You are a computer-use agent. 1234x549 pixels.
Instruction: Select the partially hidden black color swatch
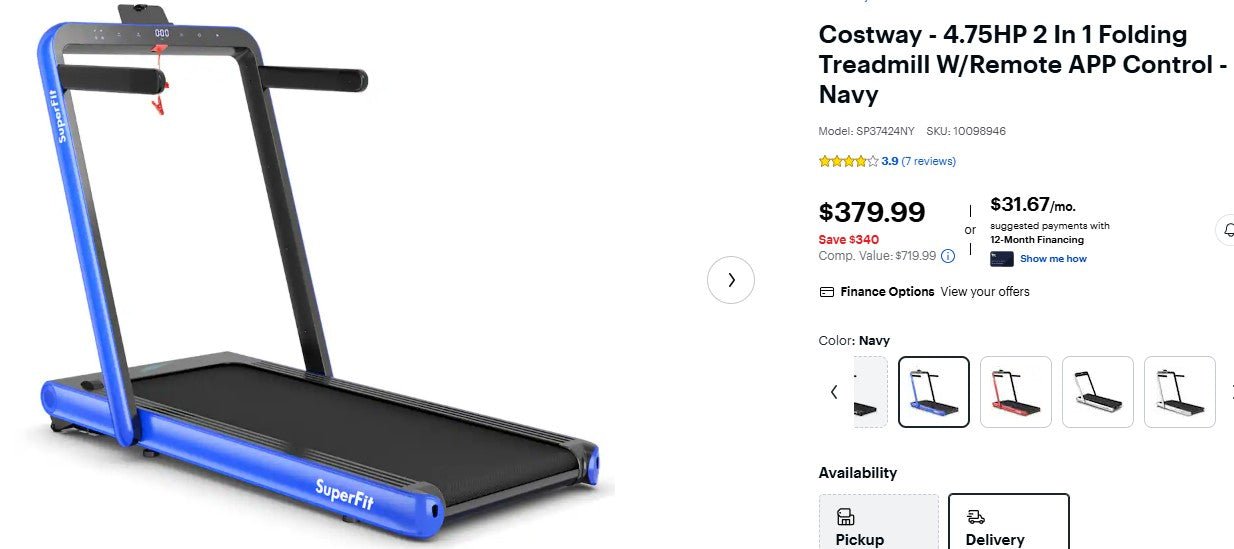pyautogui.click(x=870, y=392)
